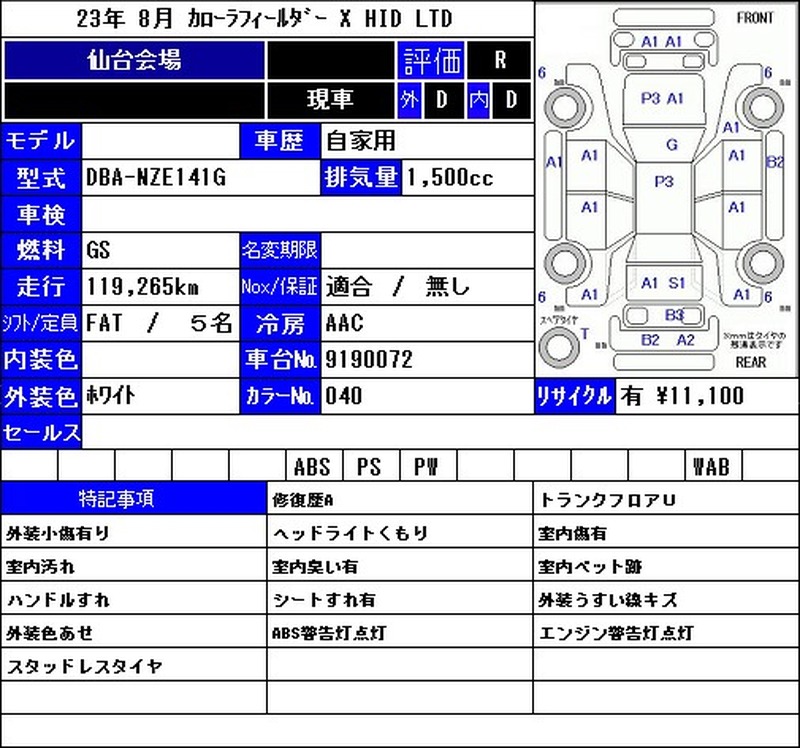Click the 型式 label

41,178
